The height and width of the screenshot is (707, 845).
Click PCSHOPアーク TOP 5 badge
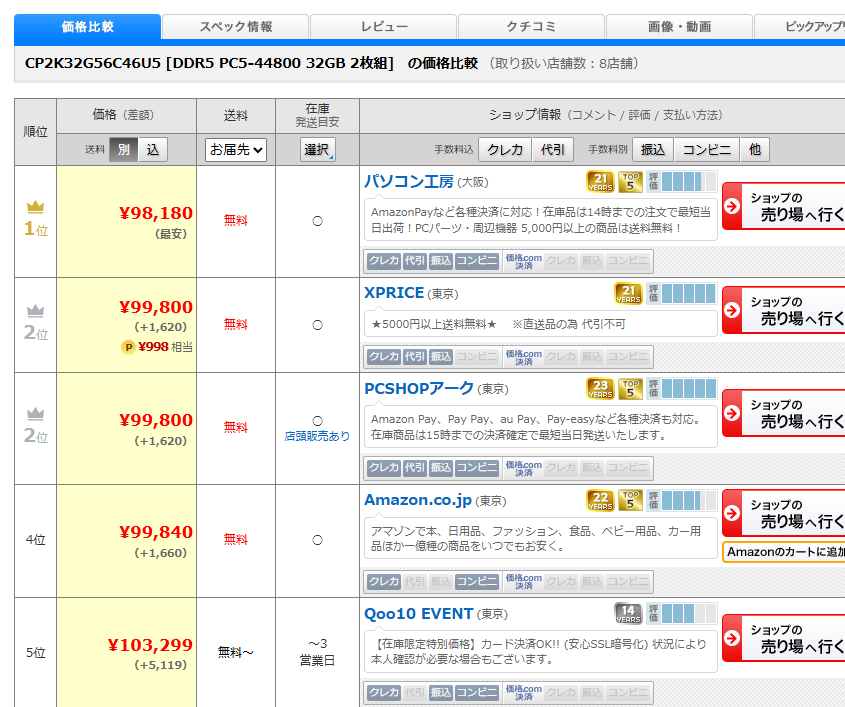point(630,389)
